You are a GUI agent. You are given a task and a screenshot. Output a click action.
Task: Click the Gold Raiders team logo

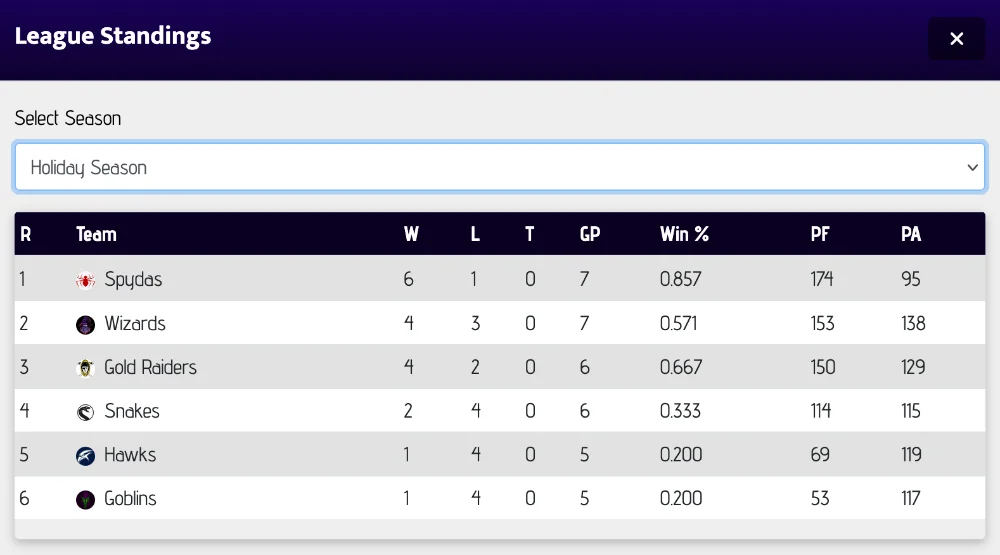[86, 368]
